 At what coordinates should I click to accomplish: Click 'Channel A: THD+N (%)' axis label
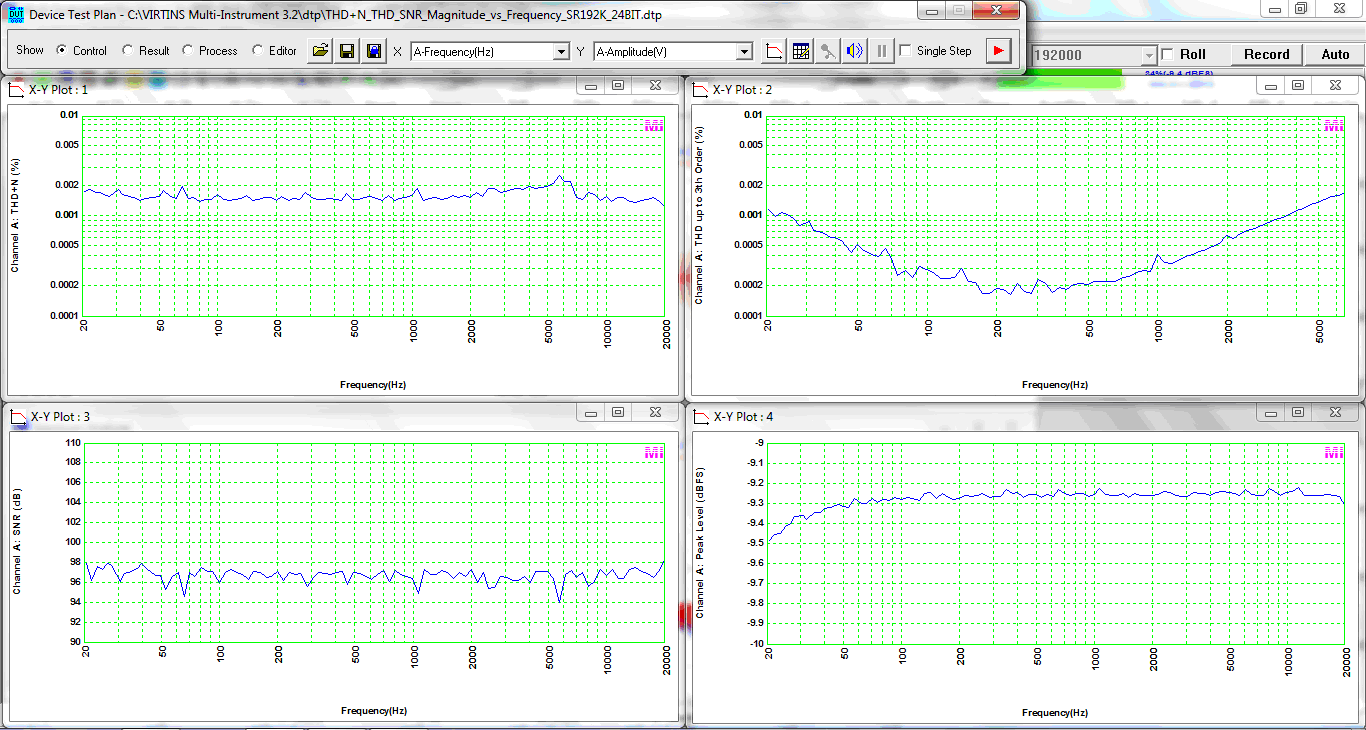(x=16, y=215)
